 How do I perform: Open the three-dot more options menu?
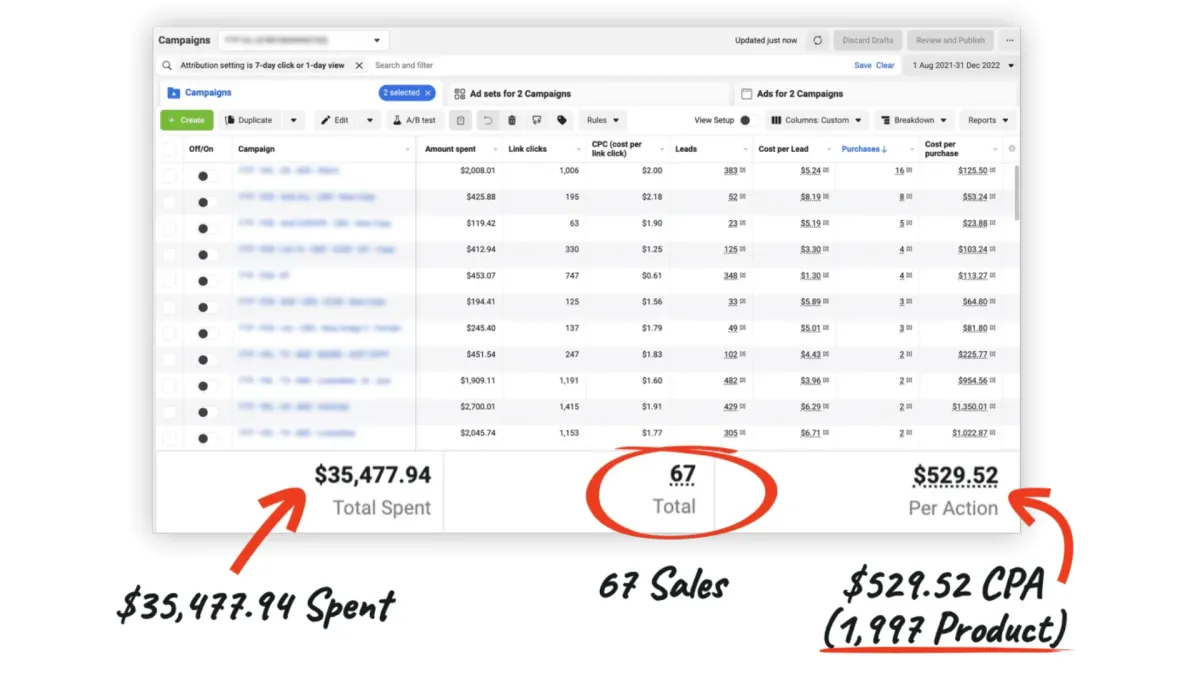pyautogui.click(x=1010, y=41)
